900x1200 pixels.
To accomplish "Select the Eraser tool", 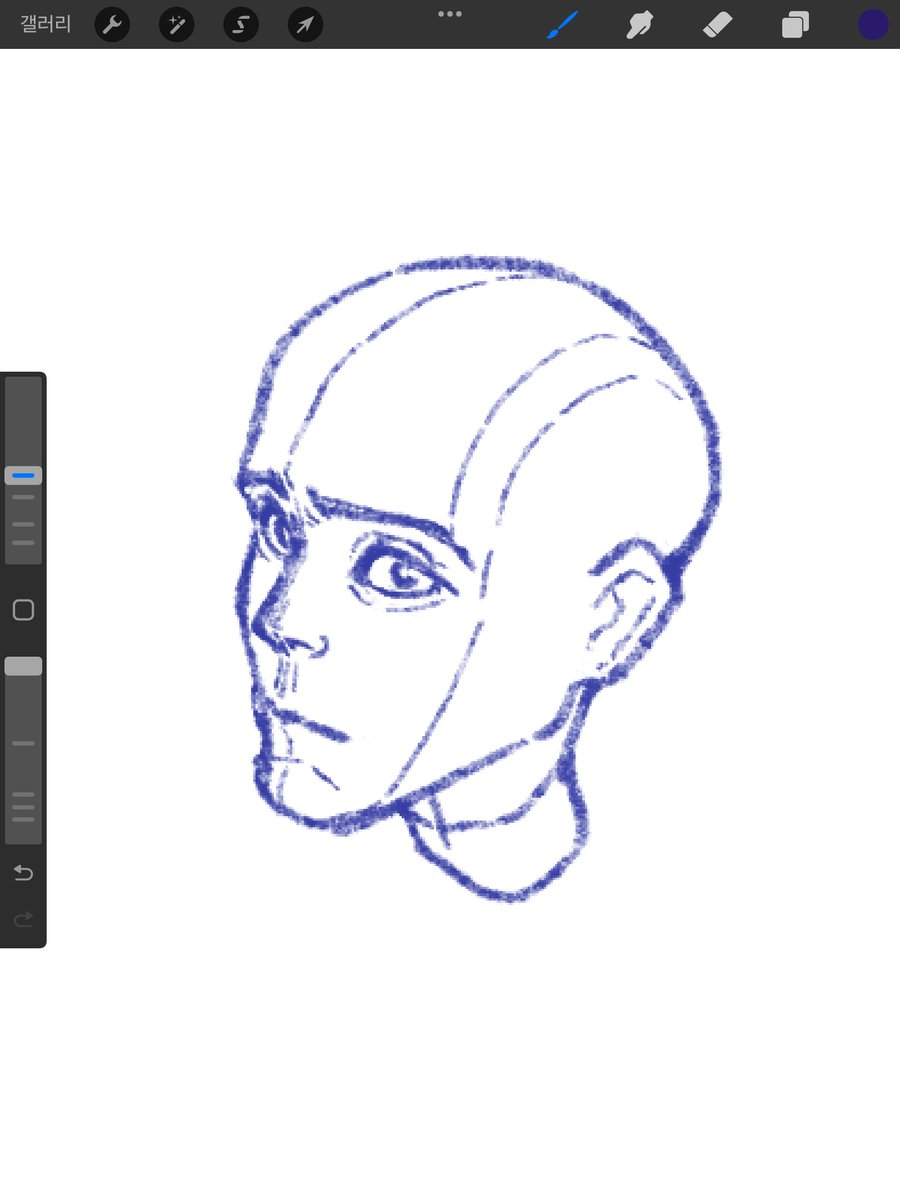I will [x=718, y=25].
